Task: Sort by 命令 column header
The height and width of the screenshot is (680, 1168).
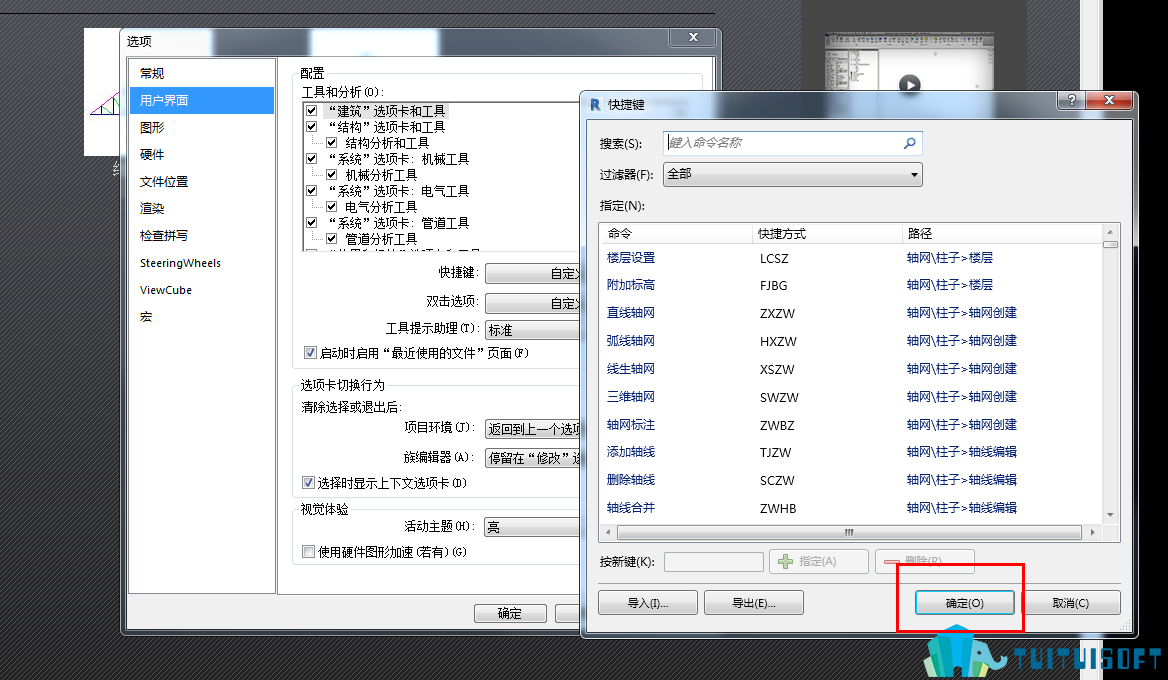Action: point(676,234)
